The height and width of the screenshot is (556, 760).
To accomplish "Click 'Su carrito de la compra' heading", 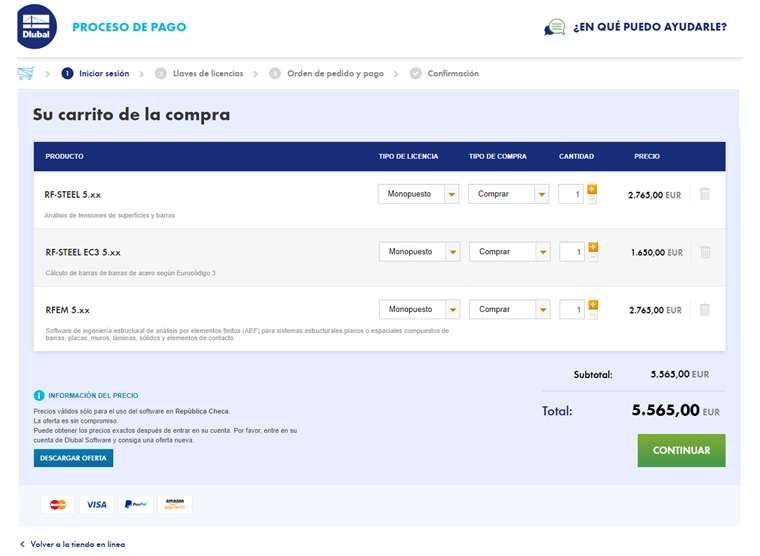I will click(x=131, y=115).
